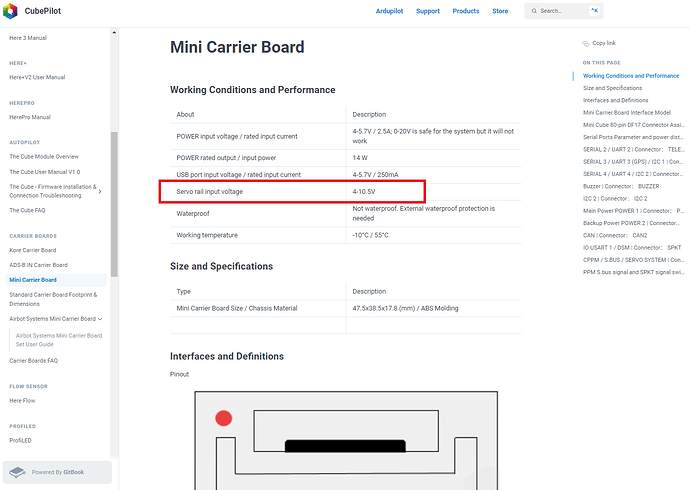Expand The Cube Firmware Installation chevron
The image size is (690, 490).
[x=100, y=191]
